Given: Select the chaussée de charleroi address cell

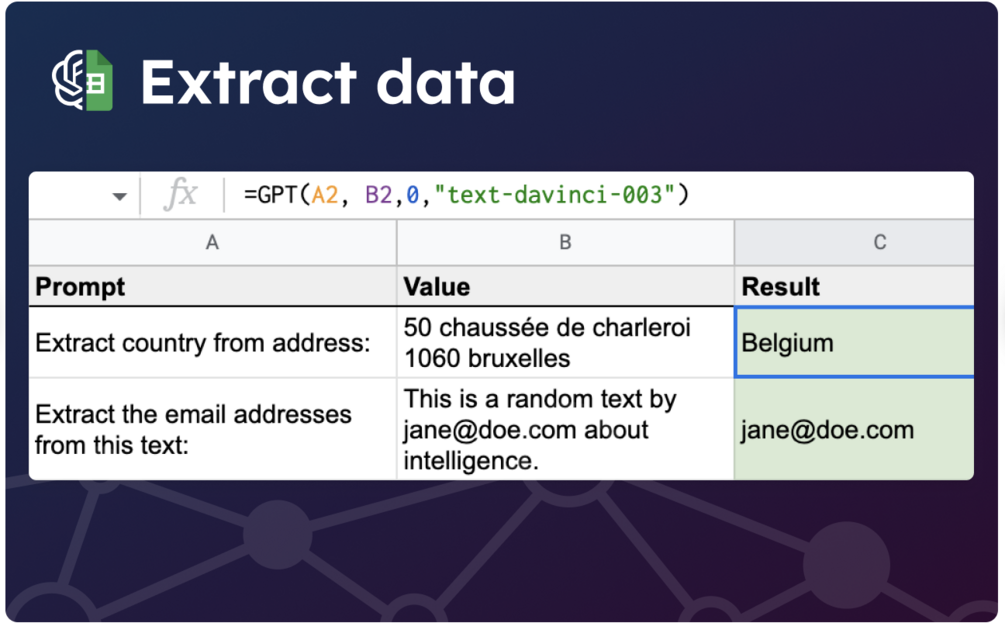Looking at the screenshot, I should 565,343.
